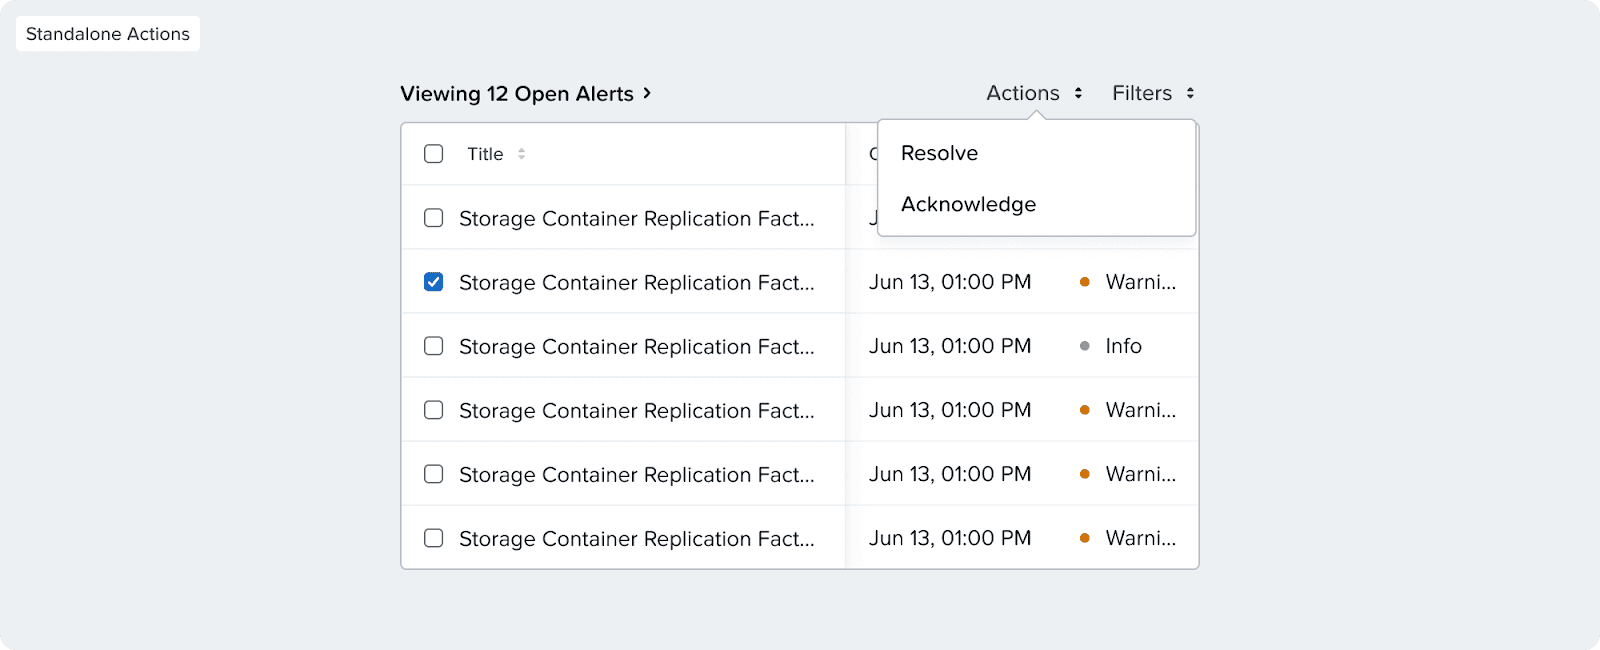Sort the table by the Title column
Image resolution: width=1600 pixels, height=650 pixels.
(486, 154)
